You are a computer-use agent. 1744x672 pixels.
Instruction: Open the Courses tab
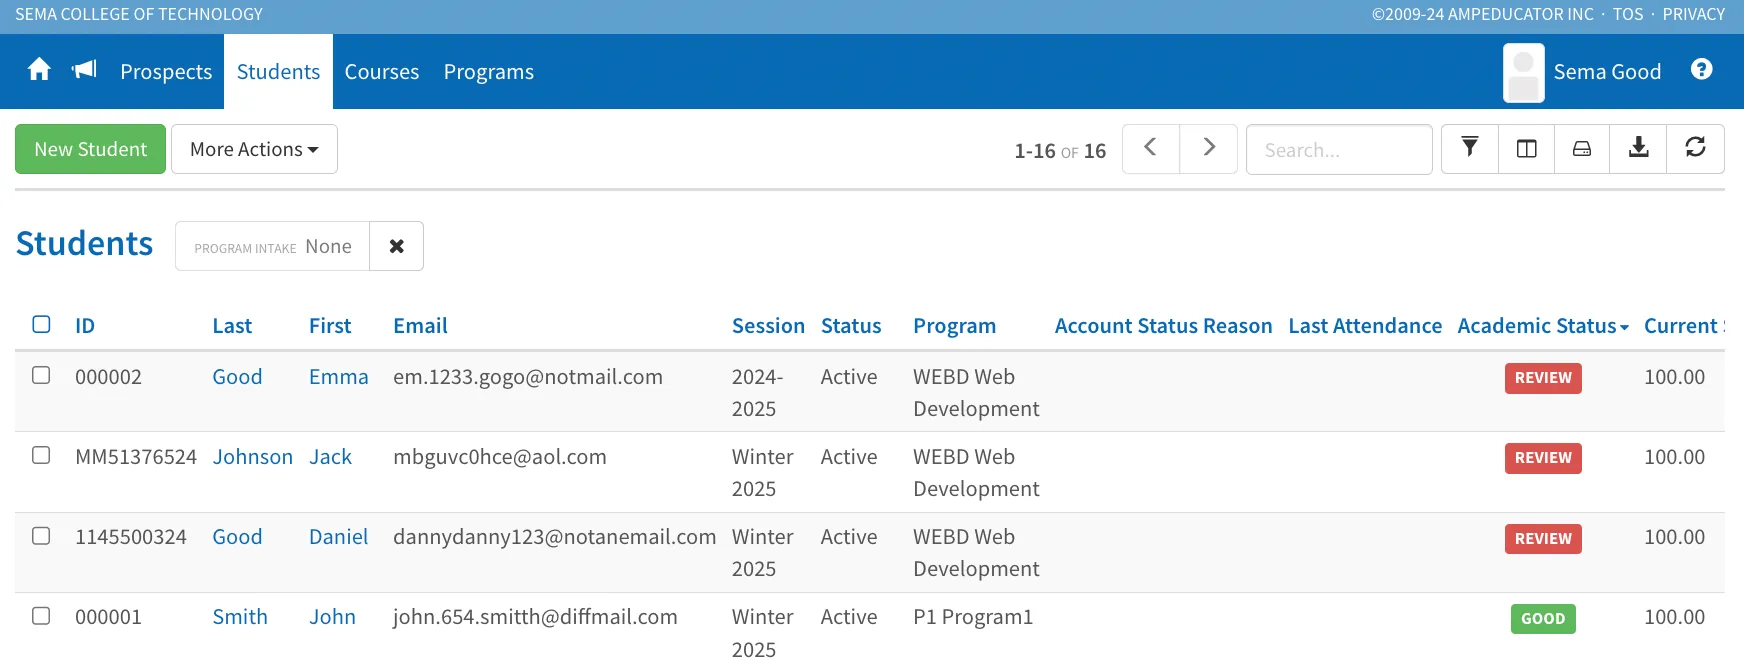click(382, 72)
